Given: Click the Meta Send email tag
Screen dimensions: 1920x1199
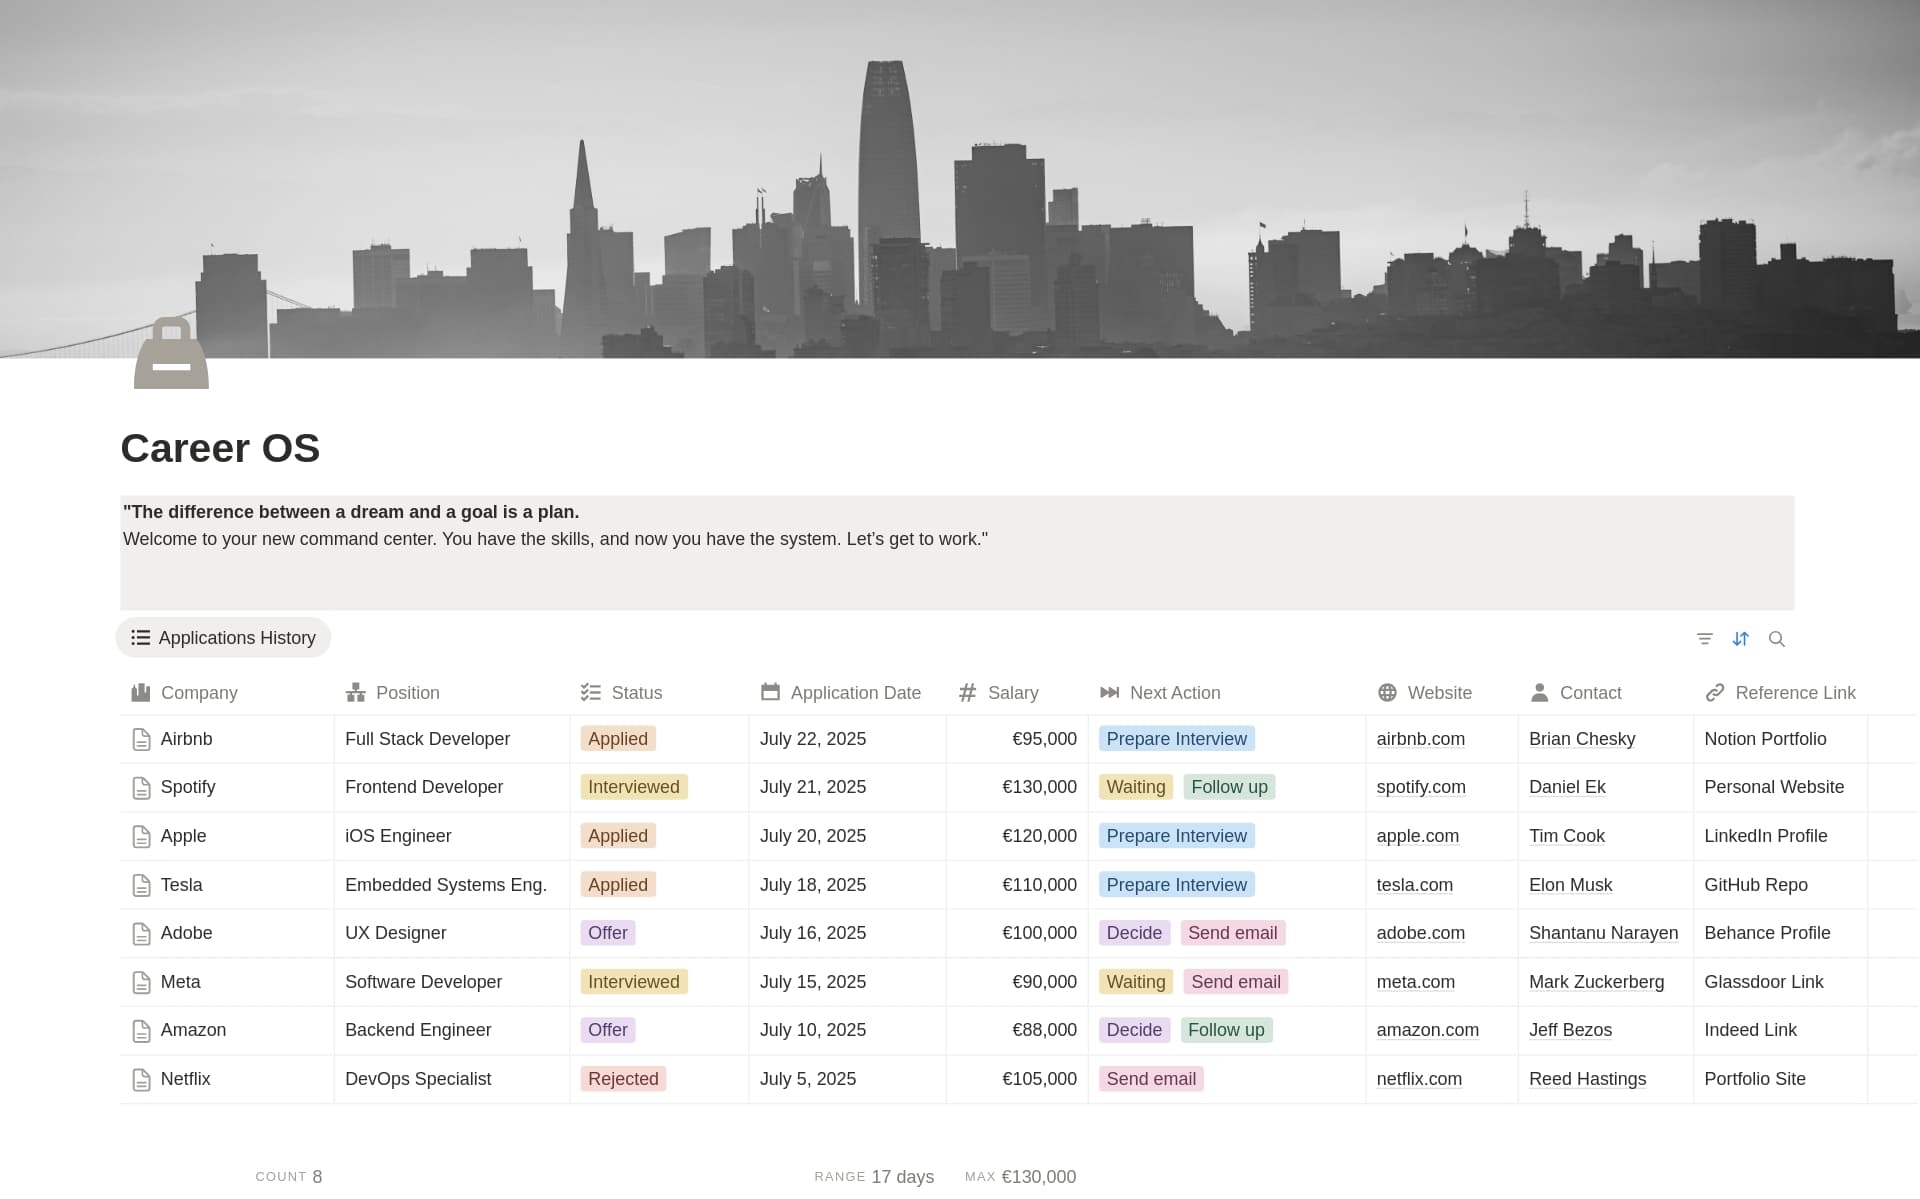Looking at the screenshot, I should [1236, 982].
